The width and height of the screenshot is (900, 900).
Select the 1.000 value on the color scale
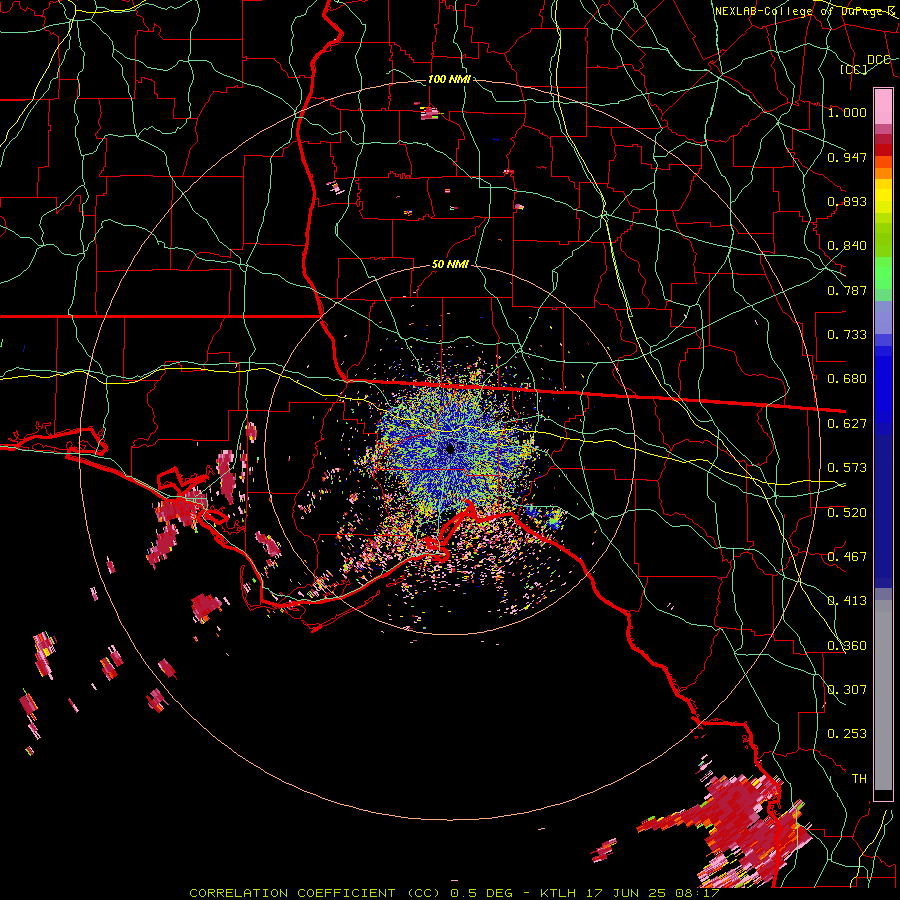(x=847, y=112)
